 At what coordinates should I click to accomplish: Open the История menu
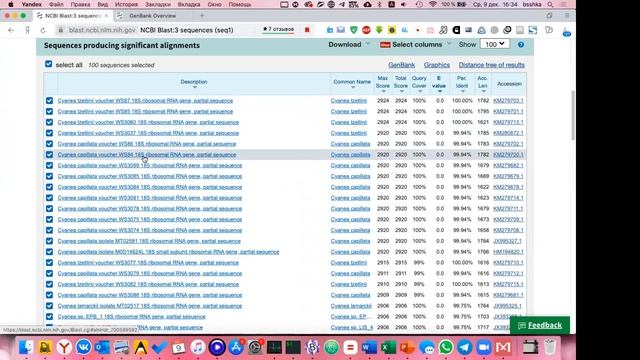(126, 4)
